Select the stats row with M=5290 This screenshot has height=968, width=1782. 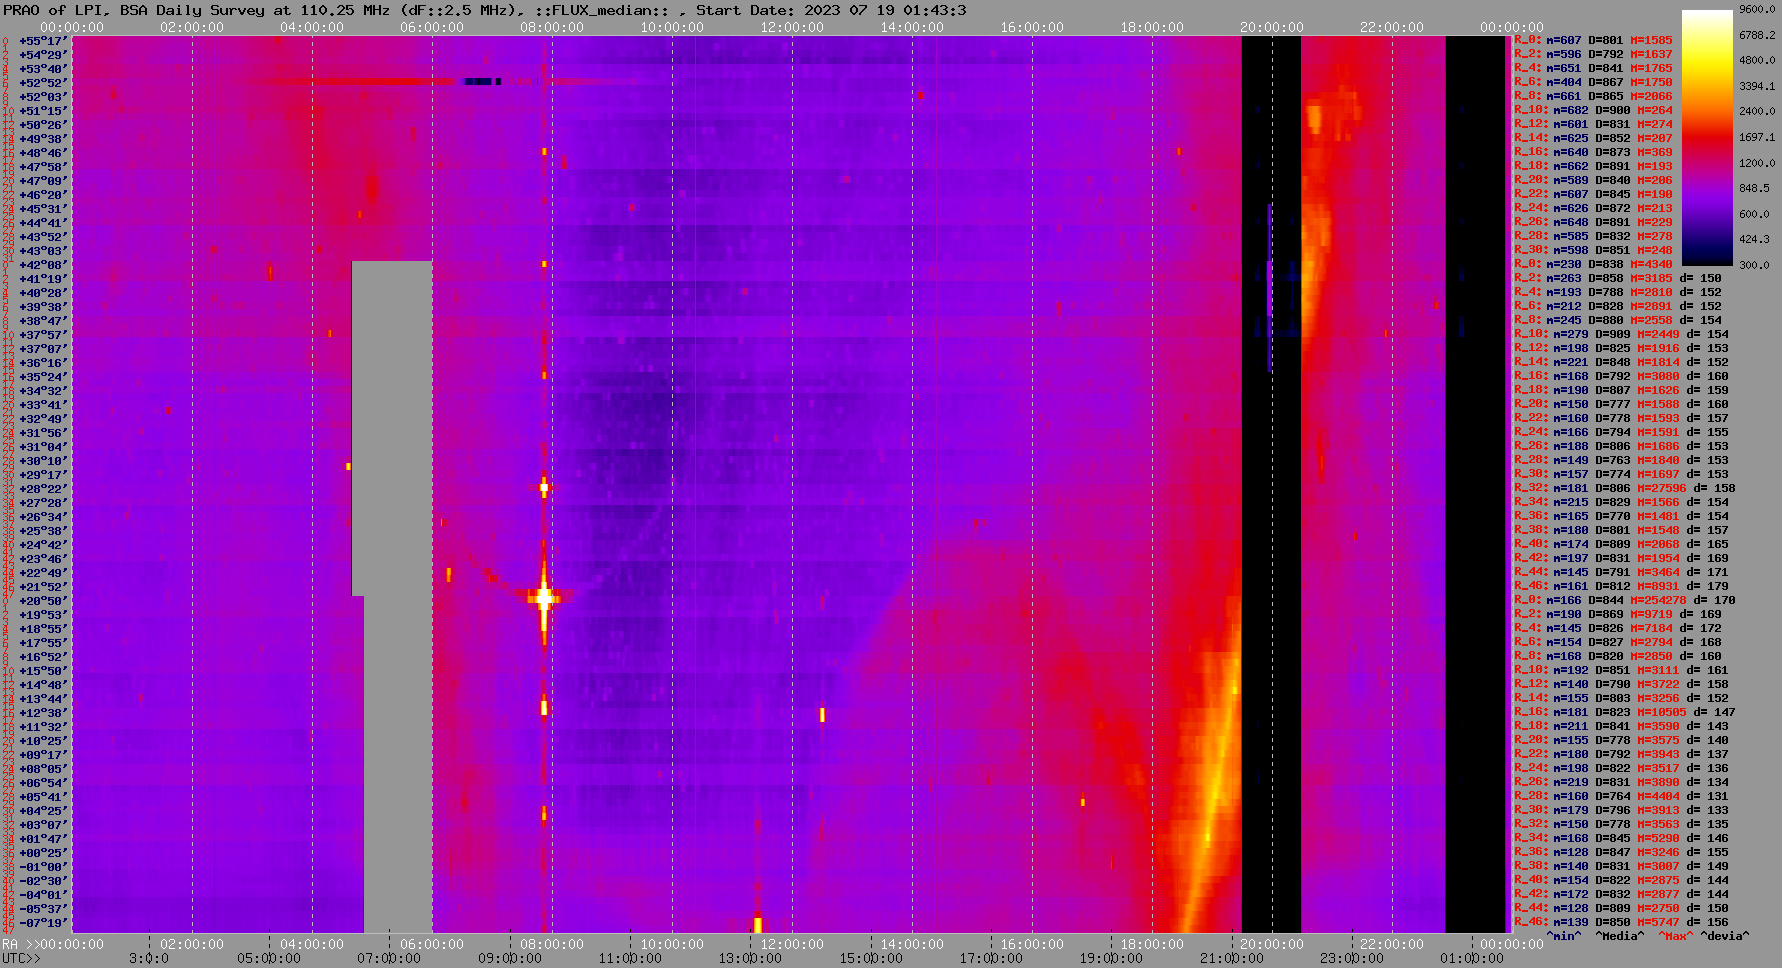pyautogui.click(x=1622, y=838)
